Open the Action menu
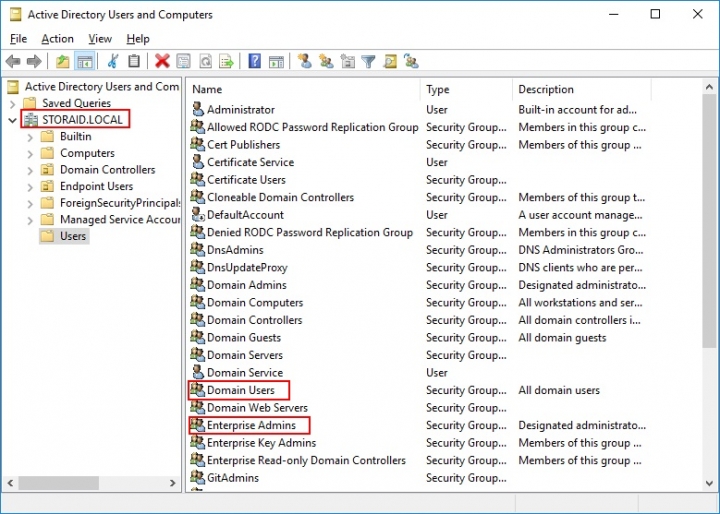The height and width of the screenshot is (514, 720). click(57, 39)
